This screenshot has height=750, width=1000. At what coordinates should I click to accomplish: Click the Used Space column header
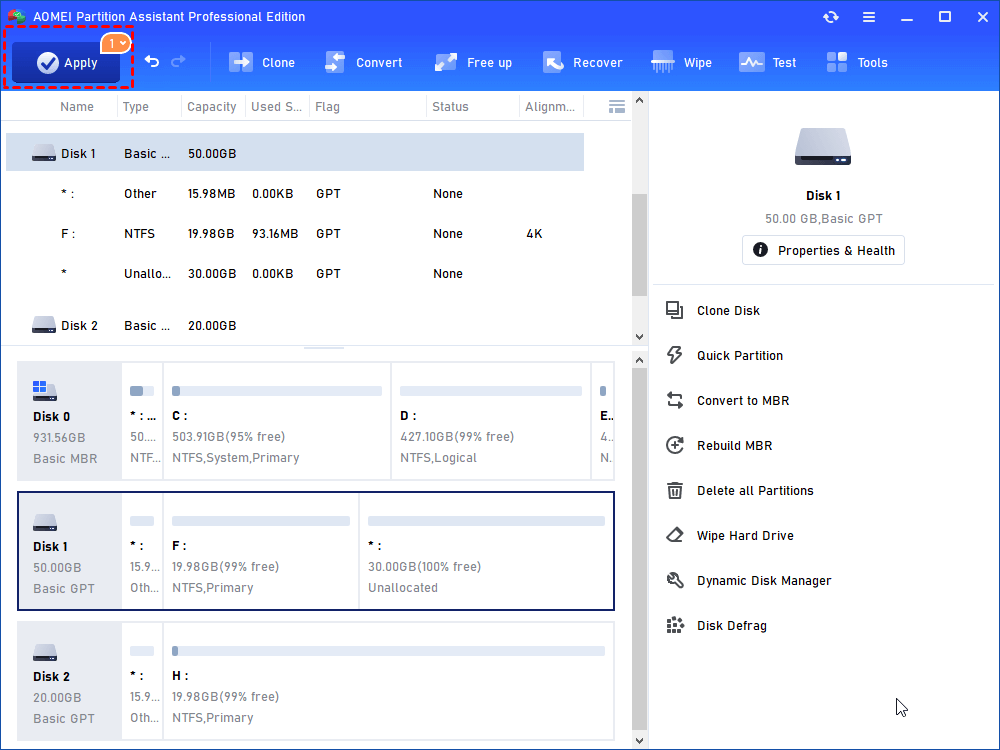coord(276,107)
